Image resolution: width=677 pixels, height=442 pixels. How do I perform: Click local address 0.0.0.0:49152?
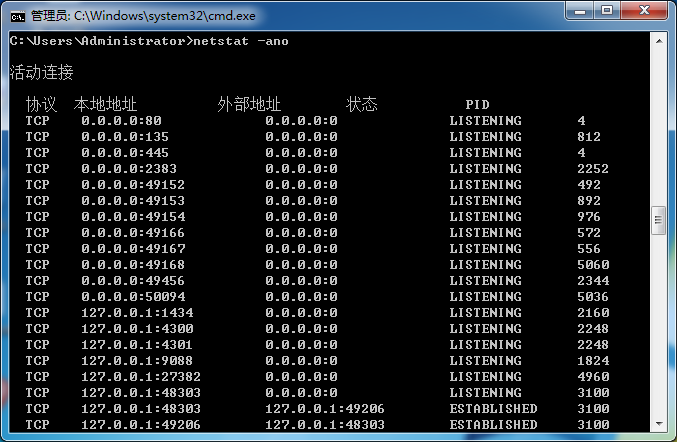point(133,185)
